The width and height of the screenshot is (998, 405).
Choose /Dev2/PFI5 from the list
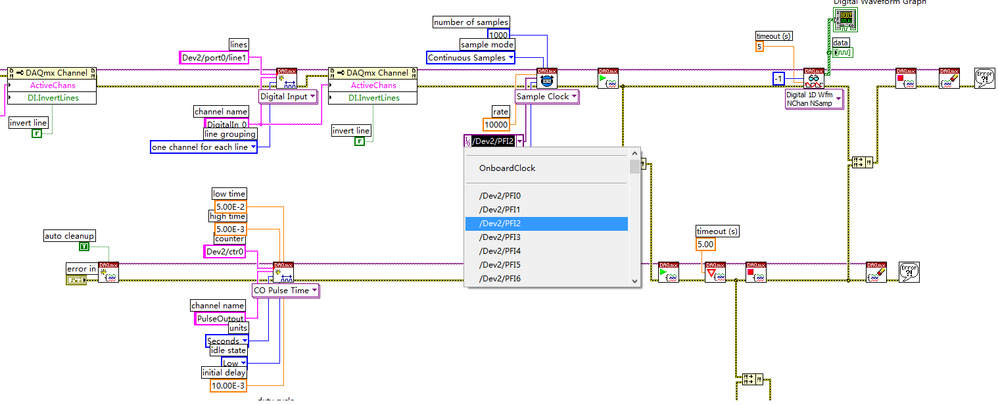pos(547,265)
